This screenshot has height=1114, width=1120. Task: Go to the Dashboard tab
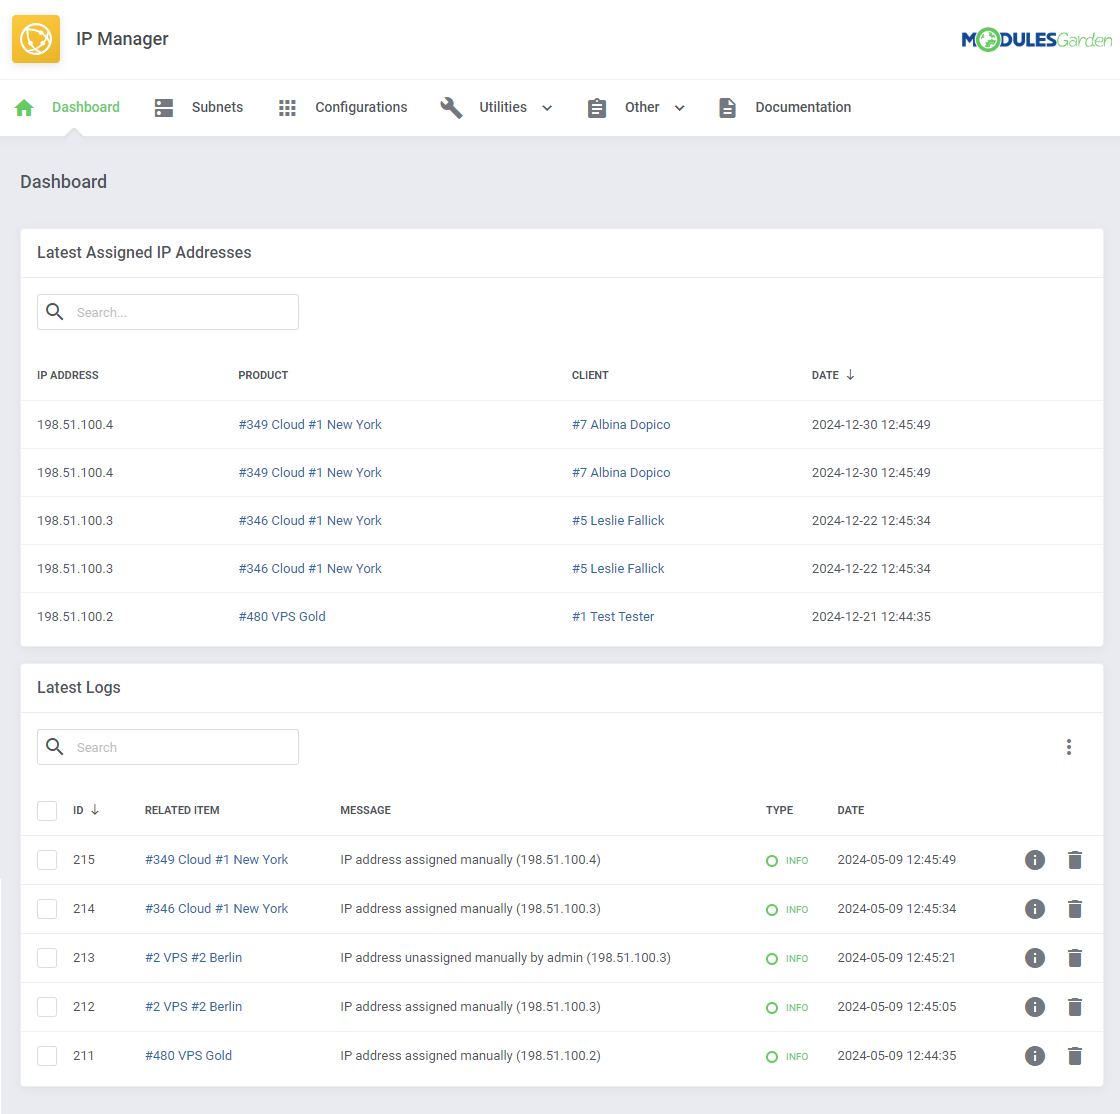86,107
